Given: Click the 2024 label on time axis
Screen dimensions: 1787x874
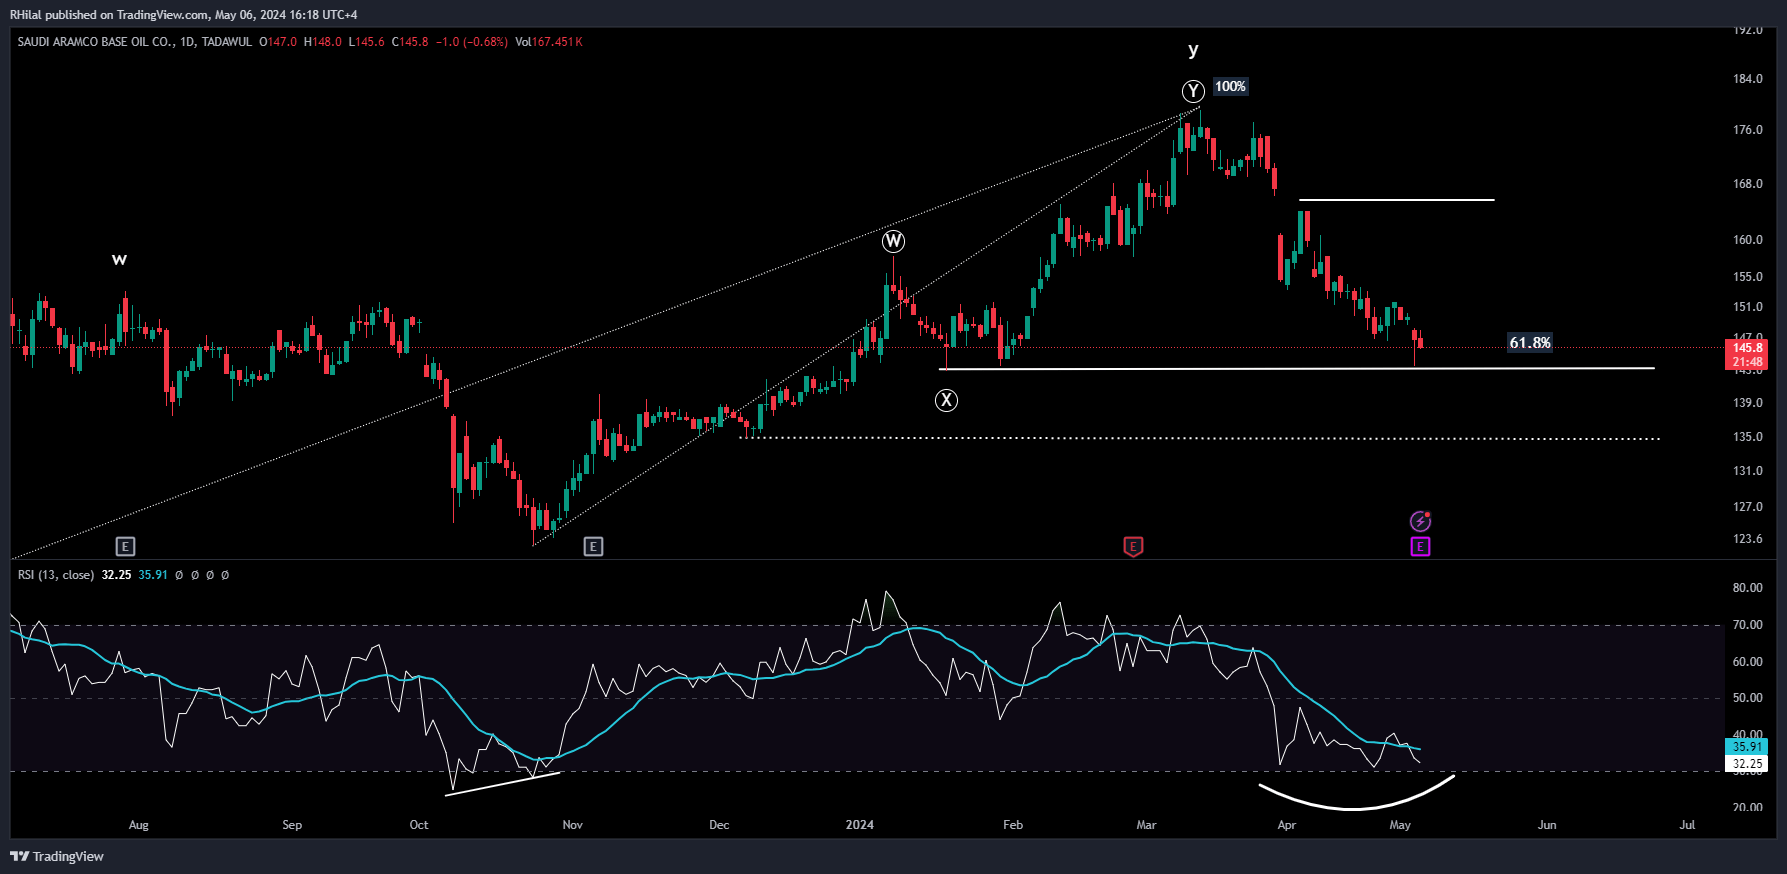Looking at the screenshot, I should pos(860,825).
